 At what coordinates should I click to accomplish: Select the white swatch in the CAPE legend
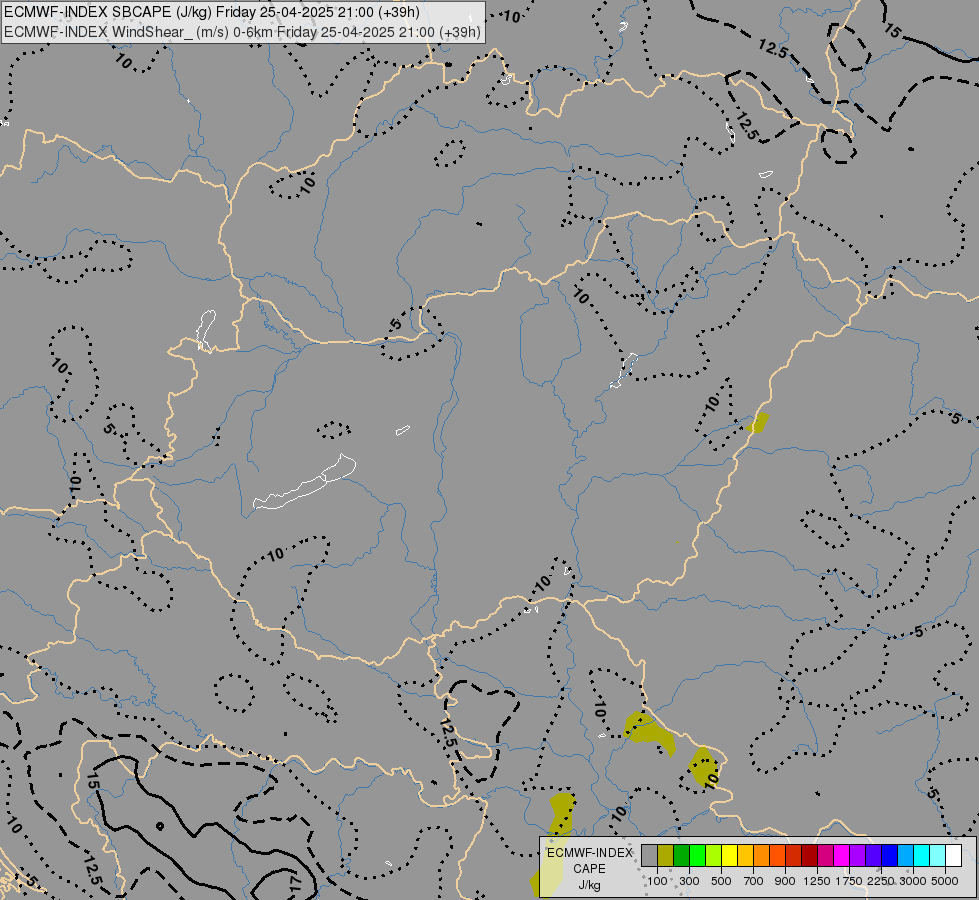pyautogui.click(x=955, y=855)
